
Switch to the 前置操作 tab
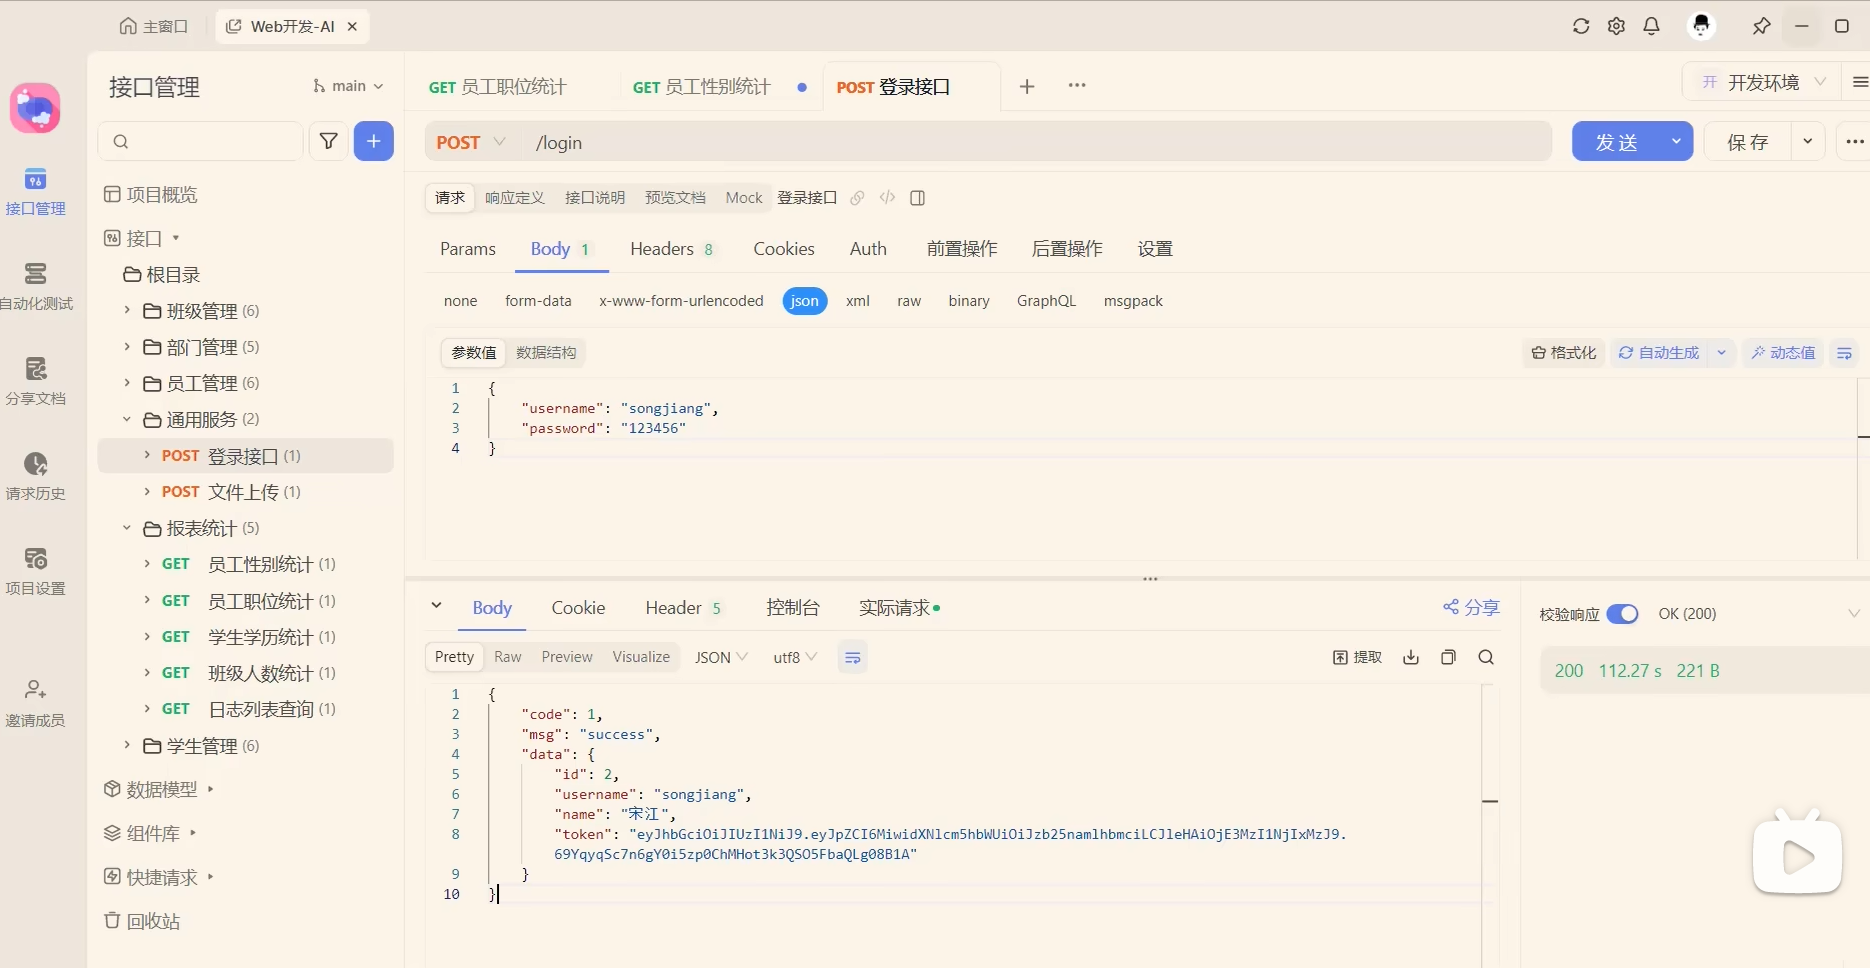pos(962,249)
